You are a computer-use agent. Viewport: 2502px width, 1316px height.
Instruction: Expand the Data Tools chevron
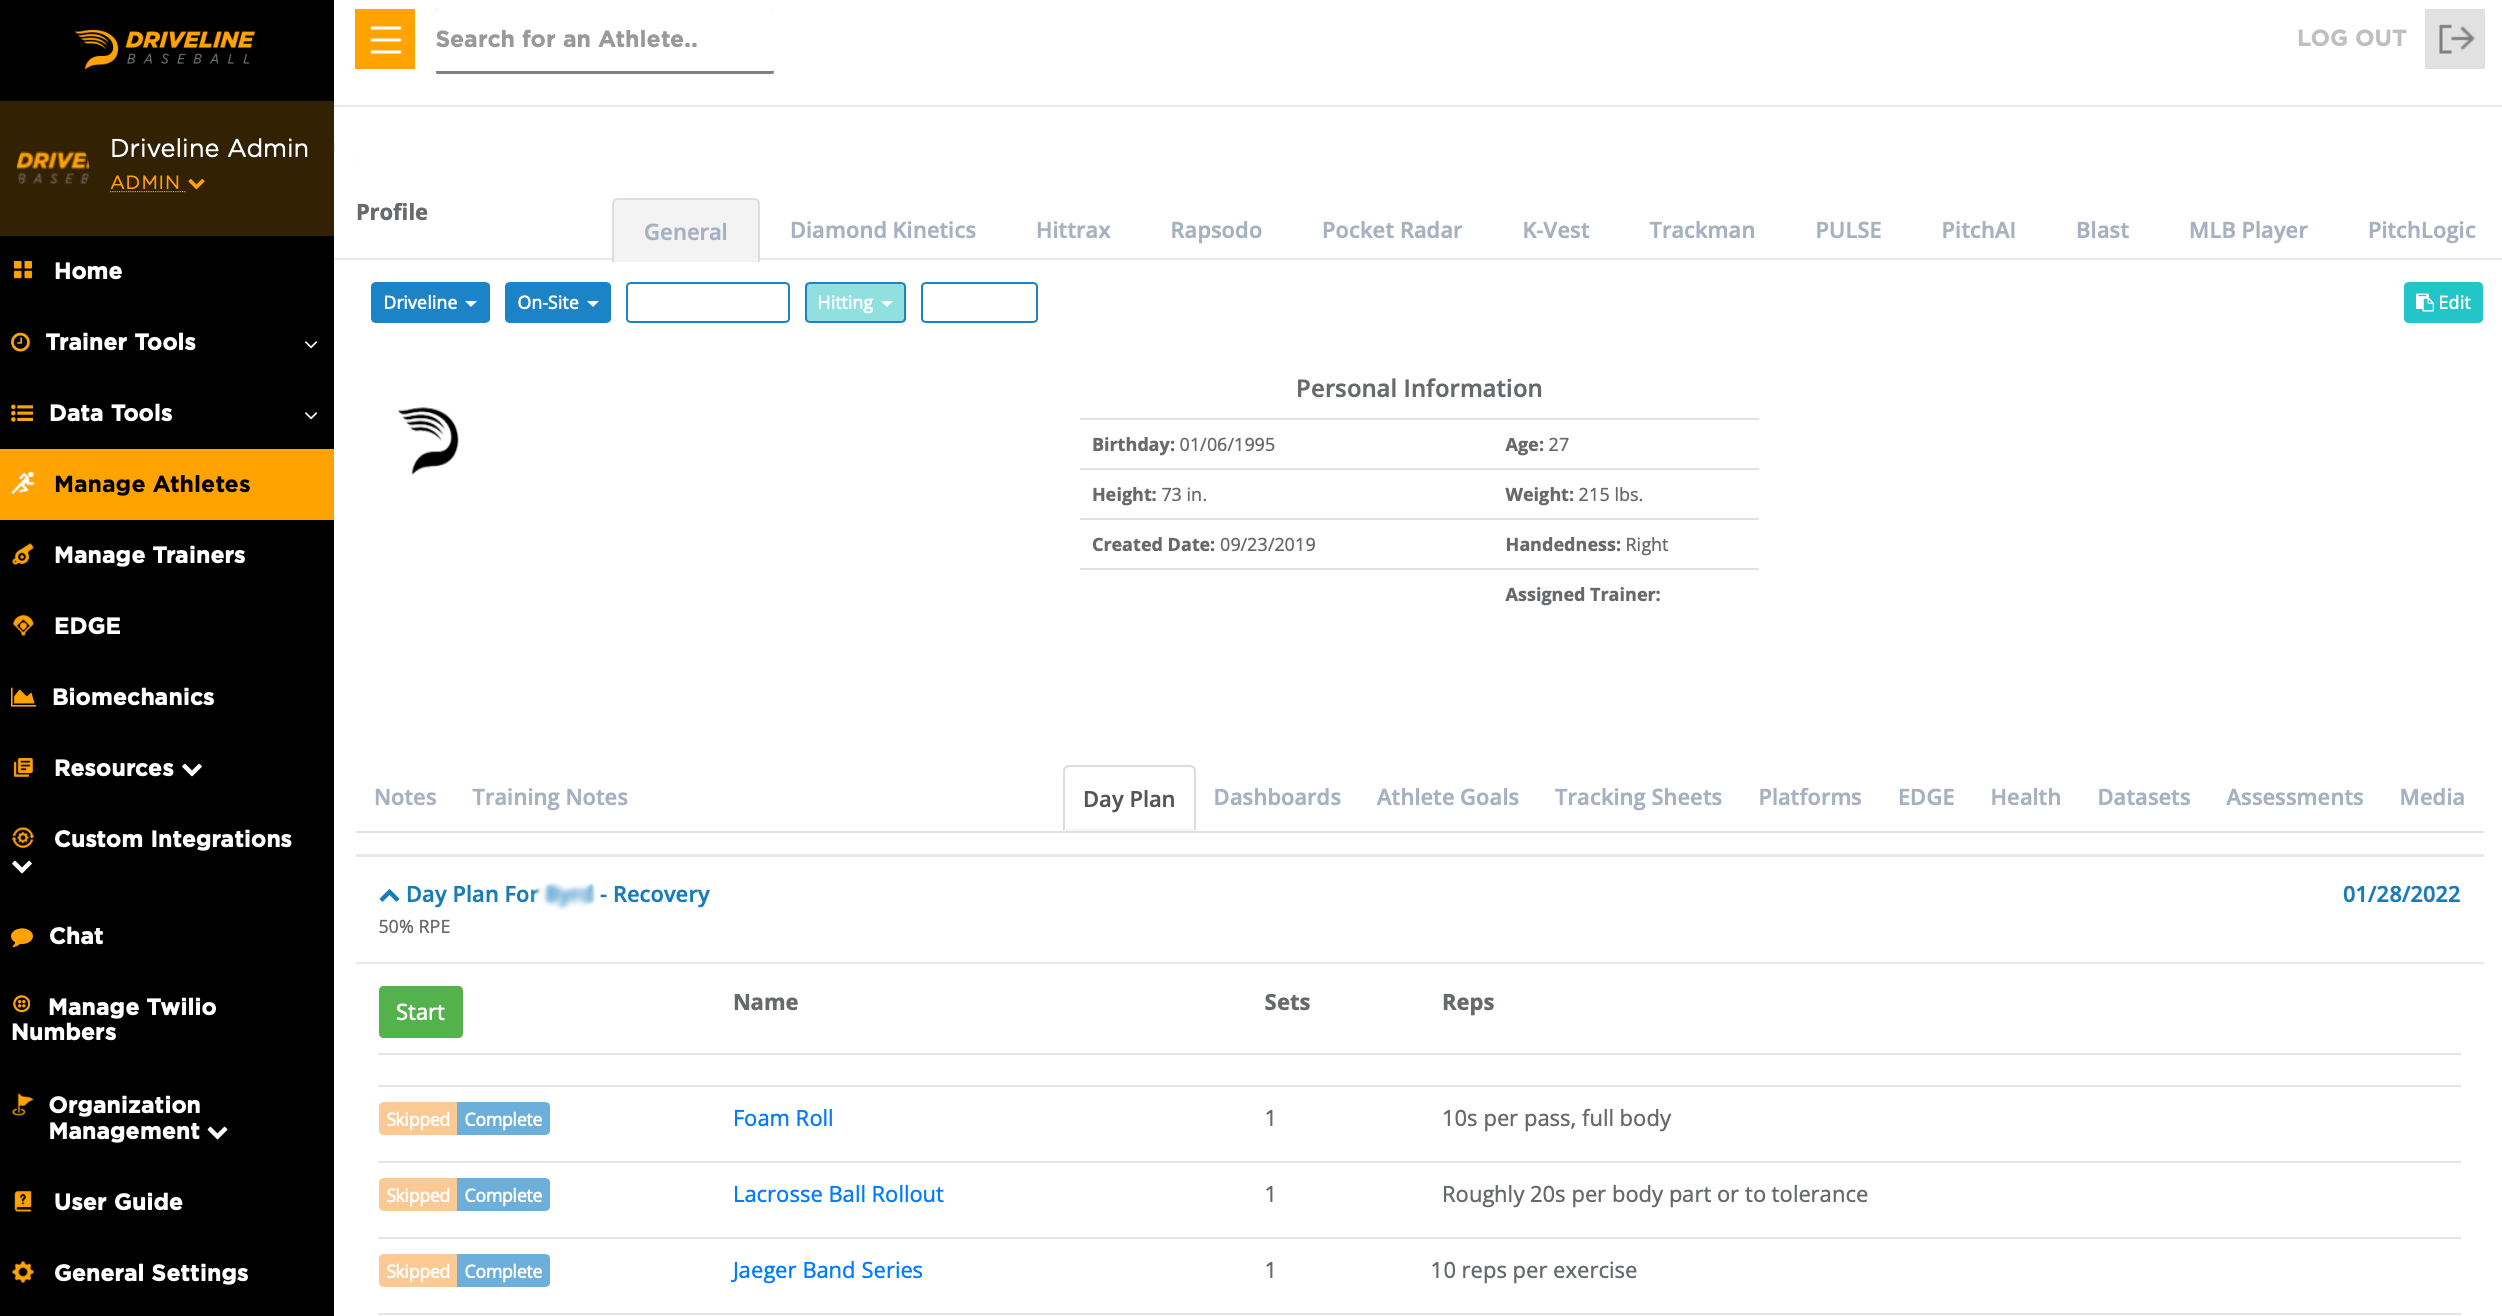point(311,414)
